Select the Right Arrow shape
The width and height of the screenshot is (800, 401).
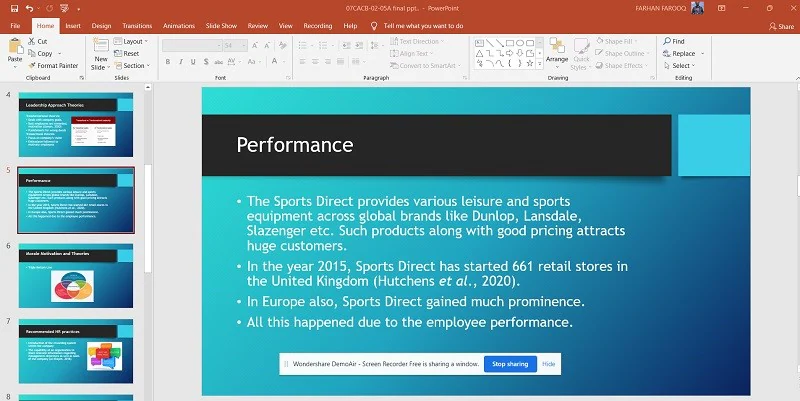coord(510,54)
